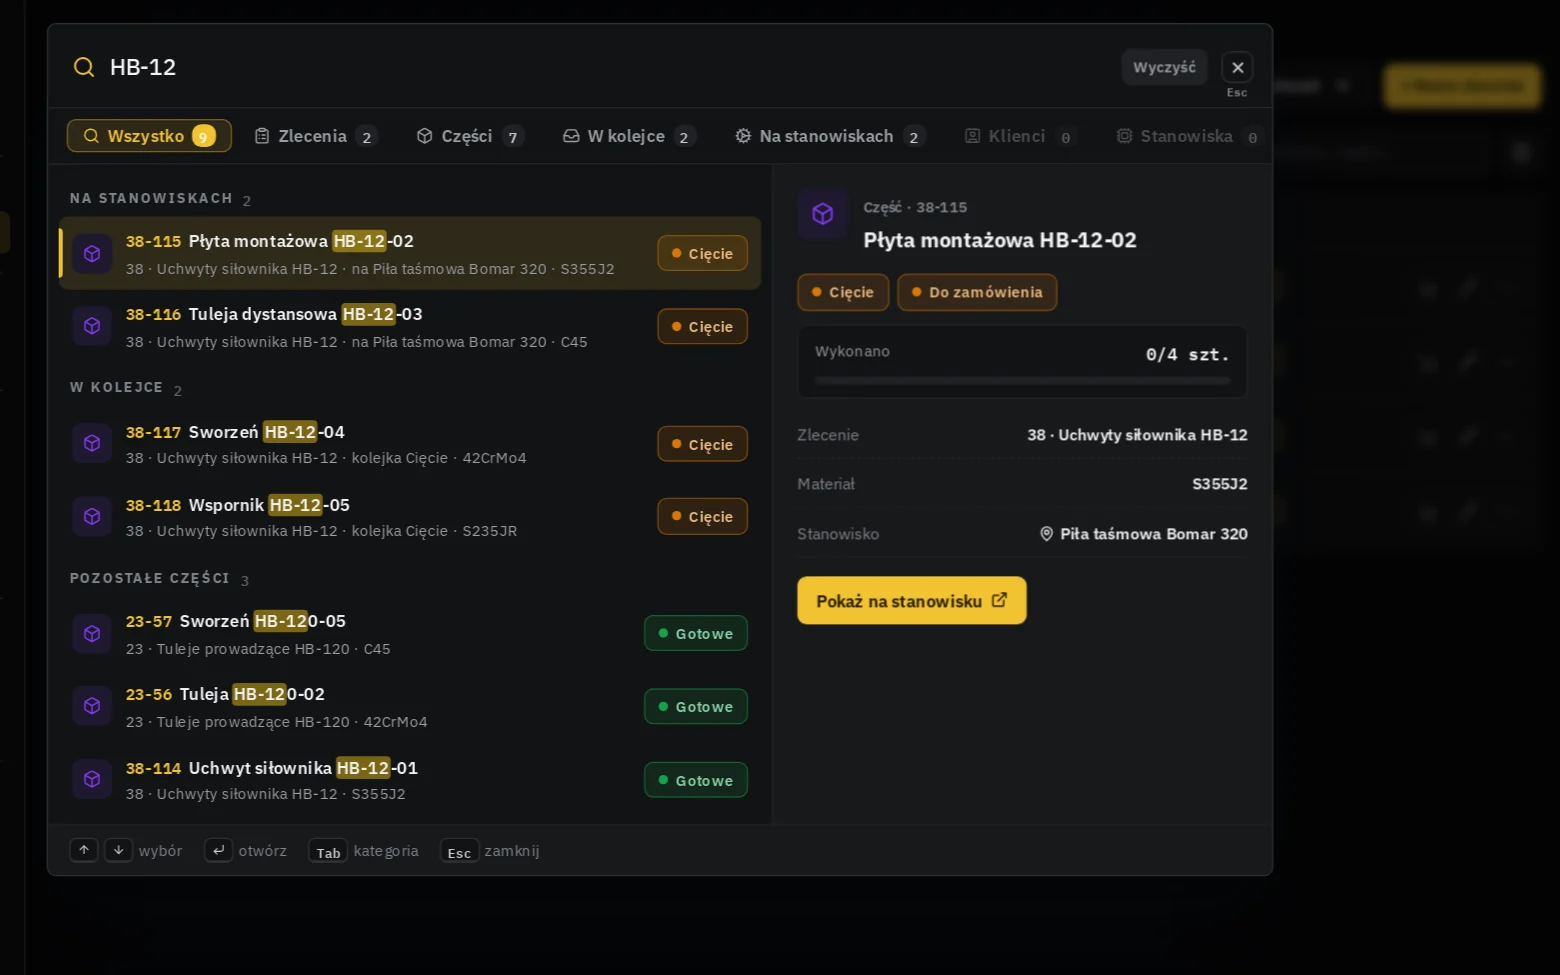Click the cube icon of 38-114 Uchwyt siłownika

pos(92,779)
